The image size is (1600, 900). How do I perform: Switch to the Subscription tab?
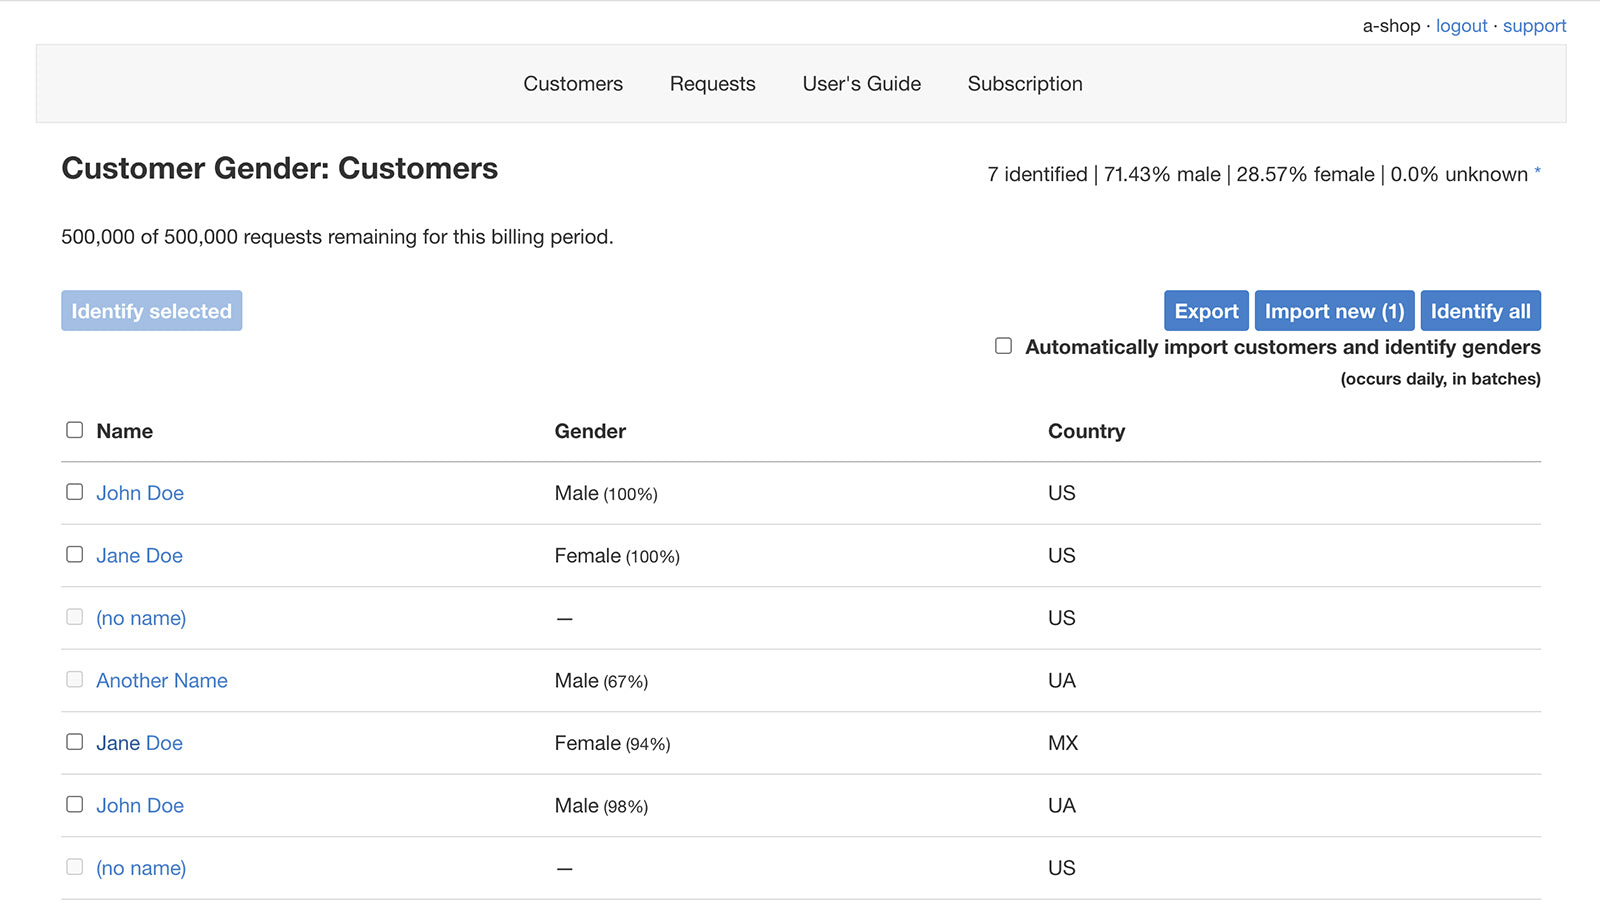pyautogui.click(x=1024, y=84)
